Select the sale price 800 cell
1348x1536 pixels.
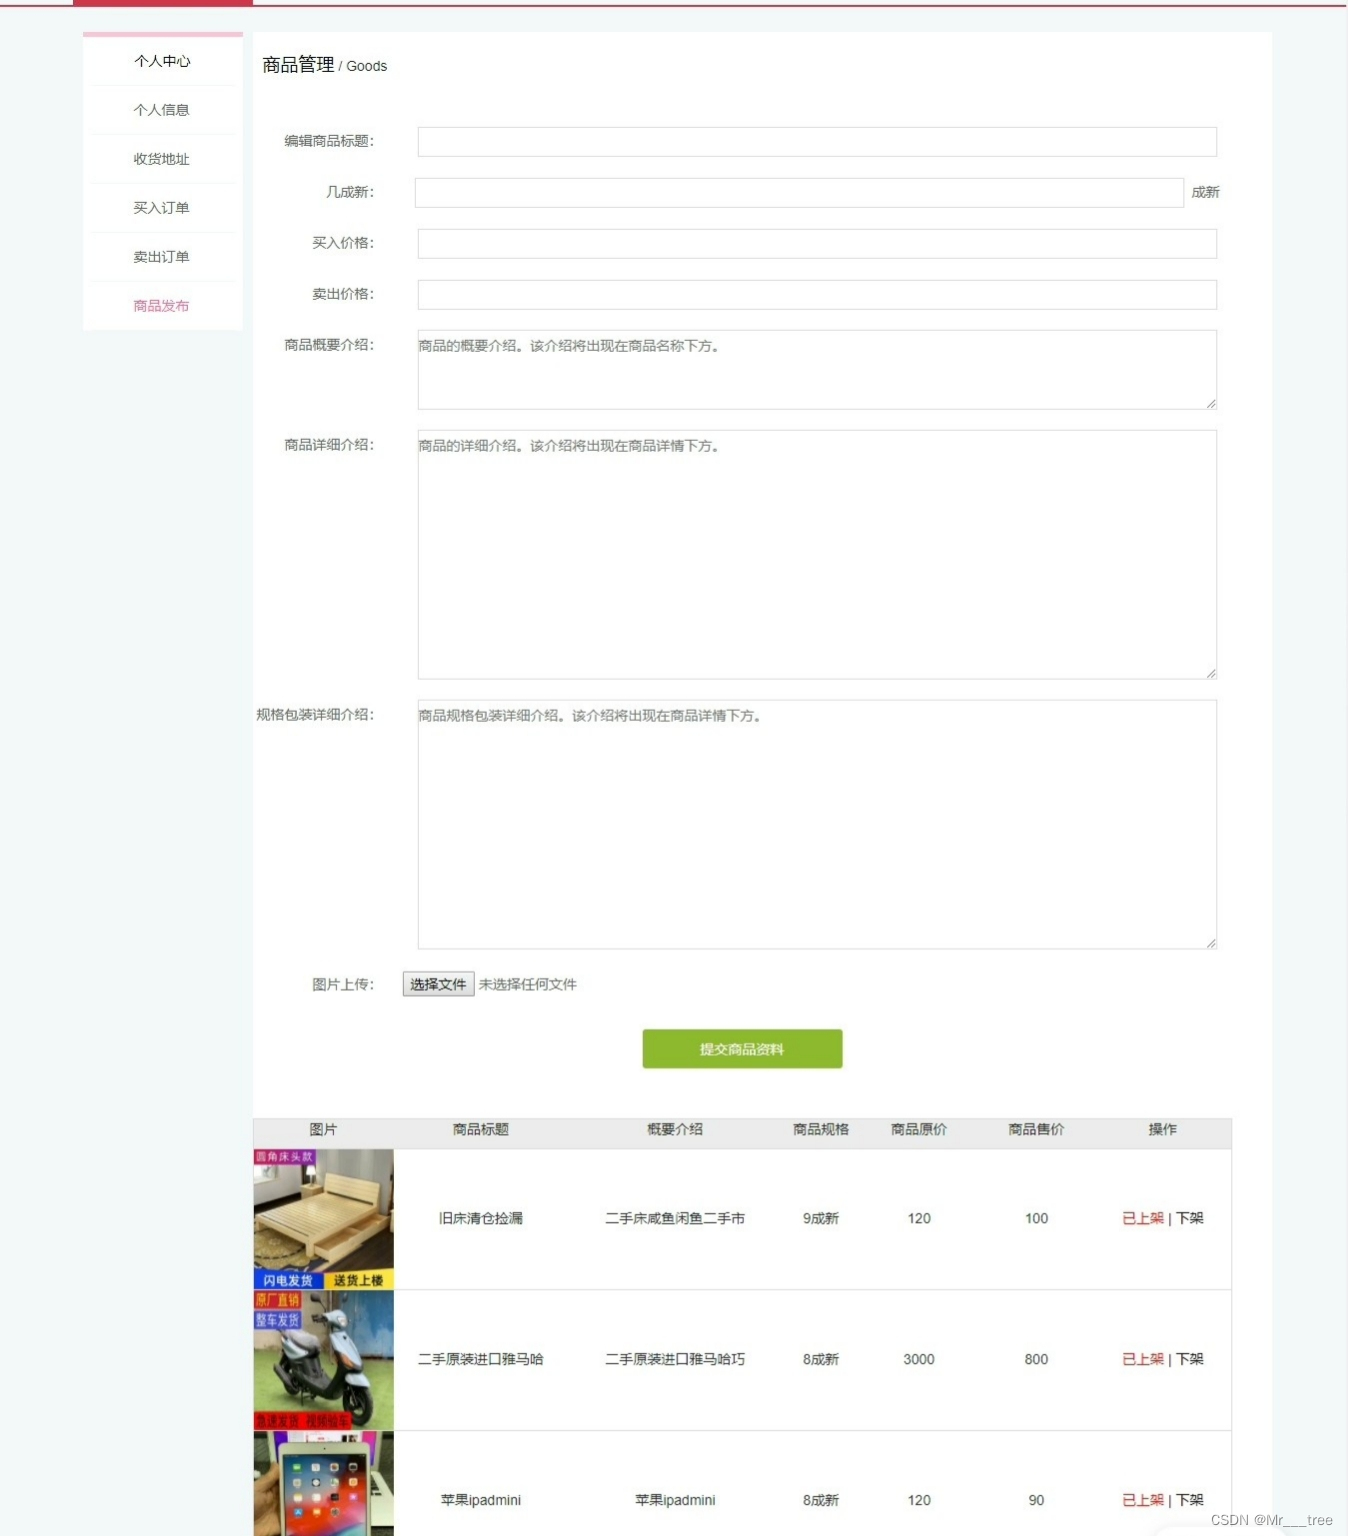(1036, 1359)
